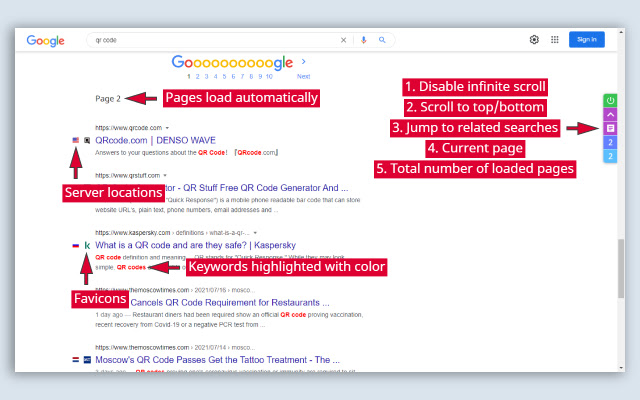640x400 pixels.
Task: Open the Google apps grid
Action: 554,40
